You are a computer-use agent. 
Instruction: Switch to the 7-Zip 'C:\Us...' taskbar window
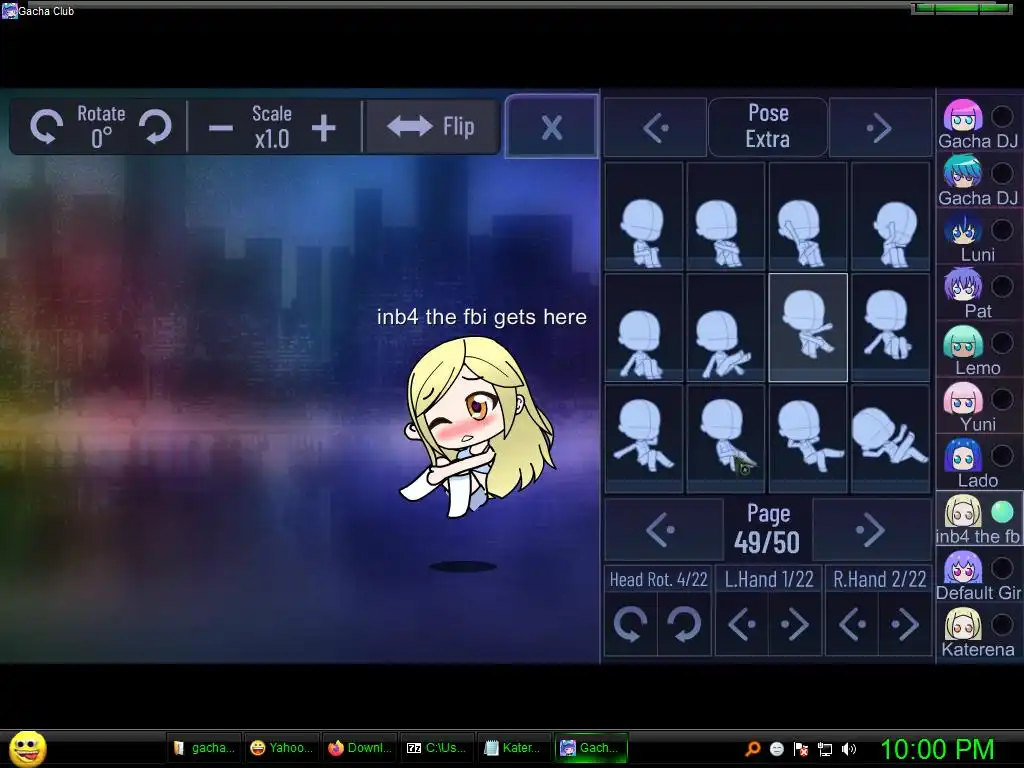[x=437, y=748]
